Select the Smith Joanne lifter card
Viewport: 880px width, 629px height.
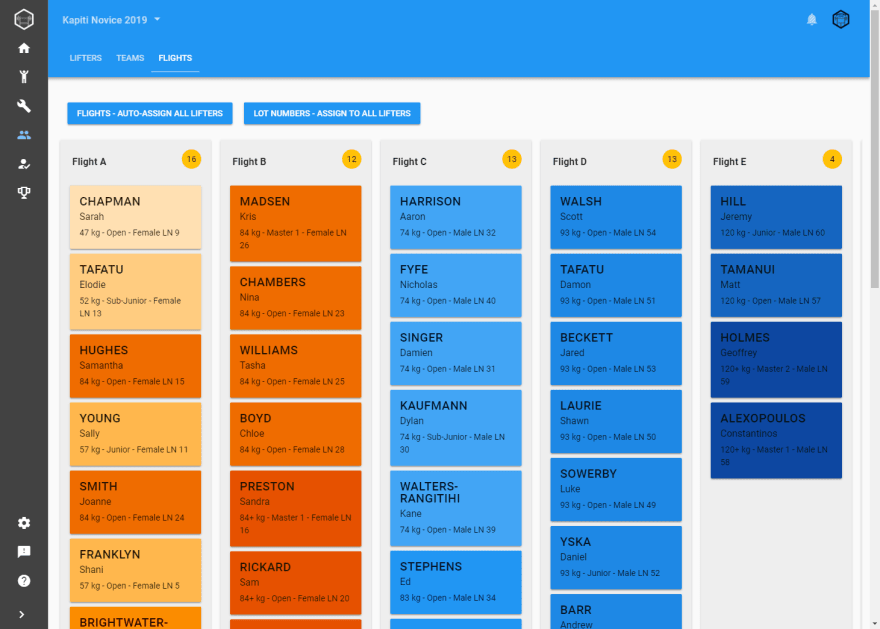pos(135,502)
